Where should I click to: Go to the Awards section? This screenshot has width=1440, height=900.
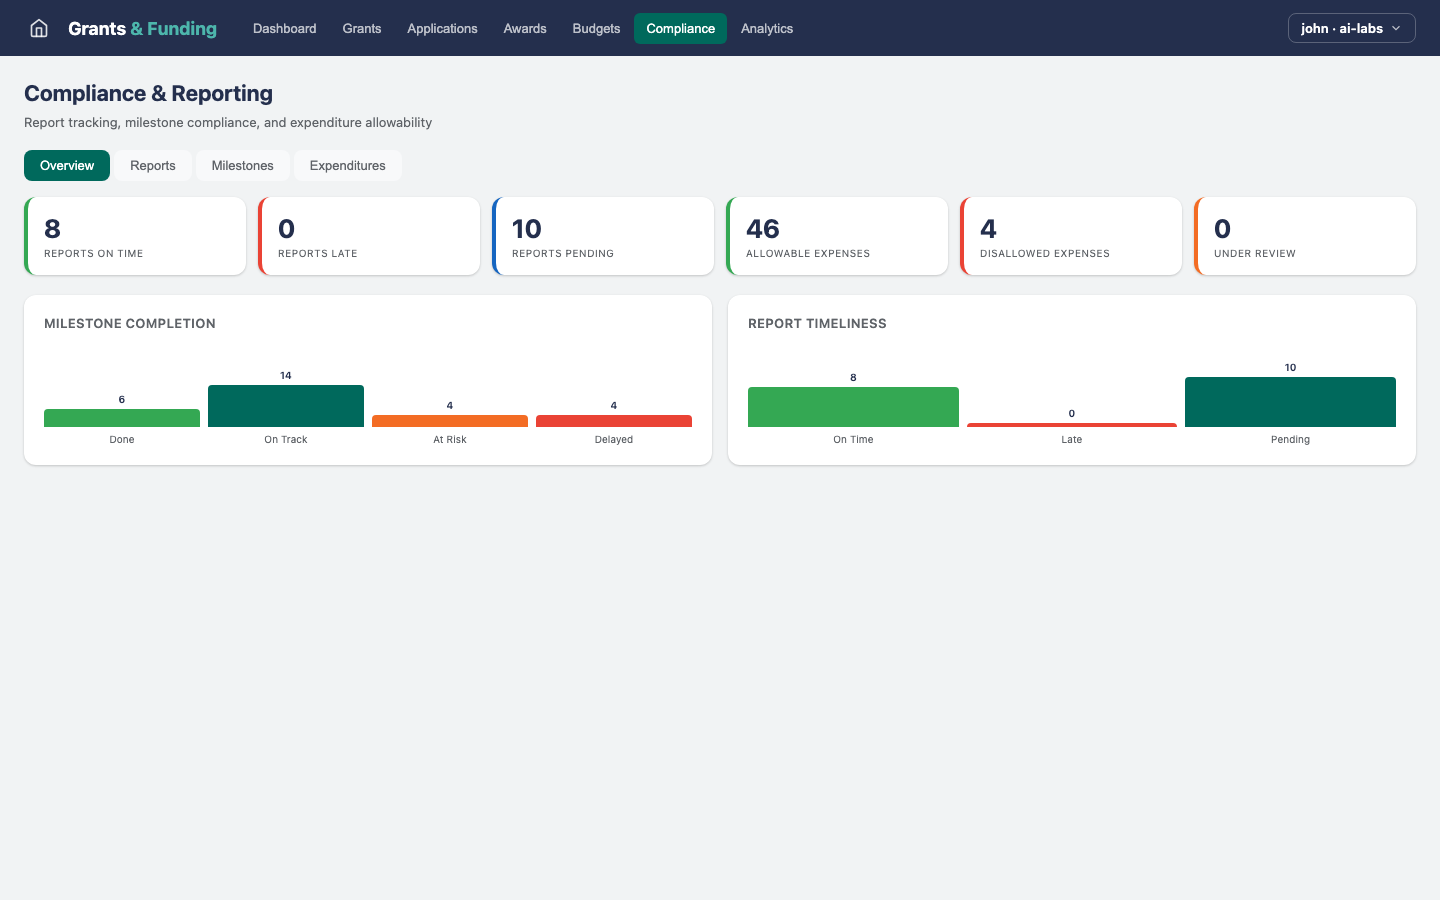524,28
